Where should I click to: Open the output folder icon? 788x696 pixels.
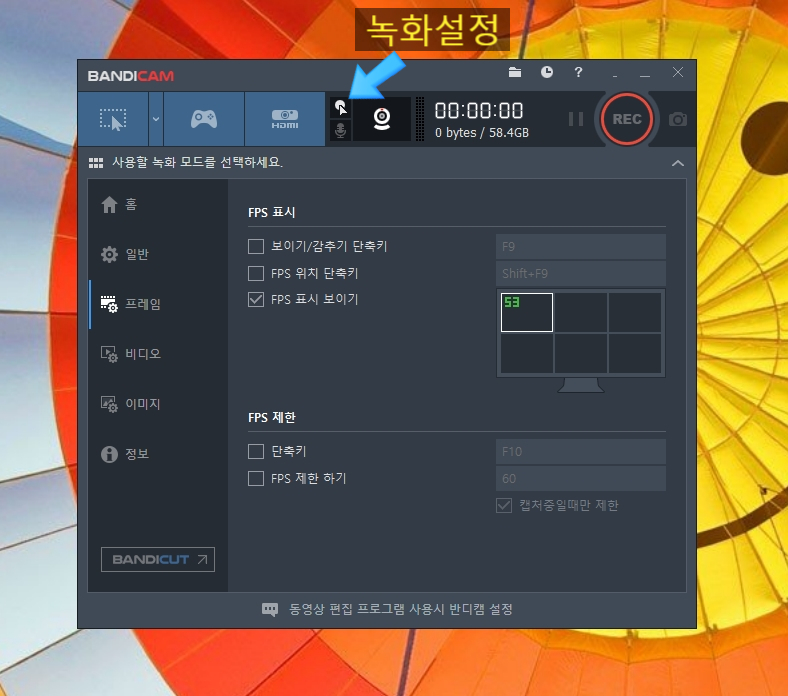(x=515, y=72)
